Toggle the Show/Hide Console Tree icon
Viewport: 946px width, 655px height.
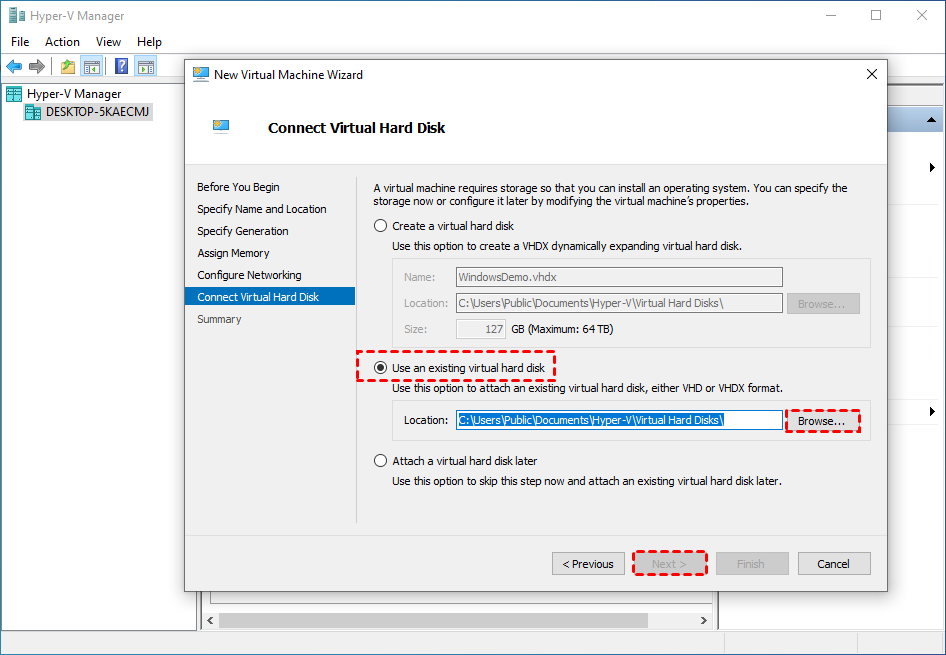pos(92,66)
